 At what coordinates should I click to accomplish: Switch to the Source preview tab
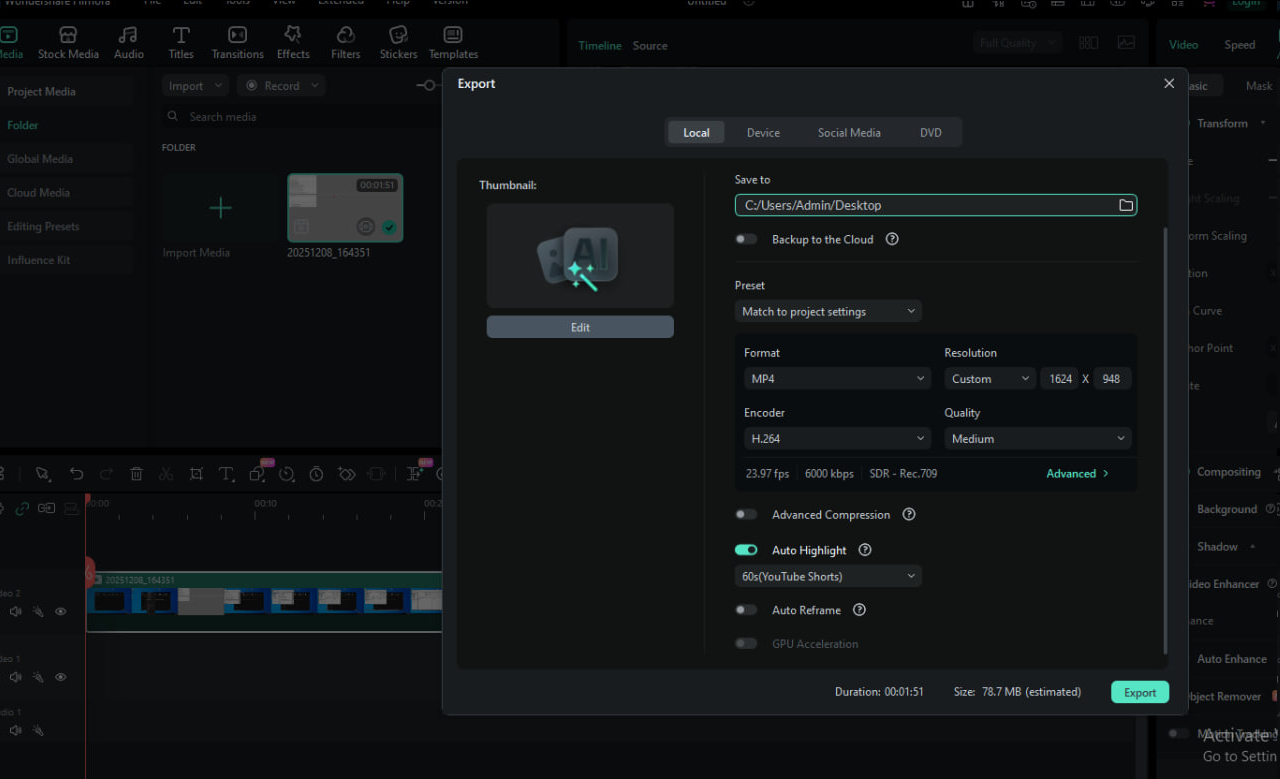pyautogui.click(x=650, y=46)
